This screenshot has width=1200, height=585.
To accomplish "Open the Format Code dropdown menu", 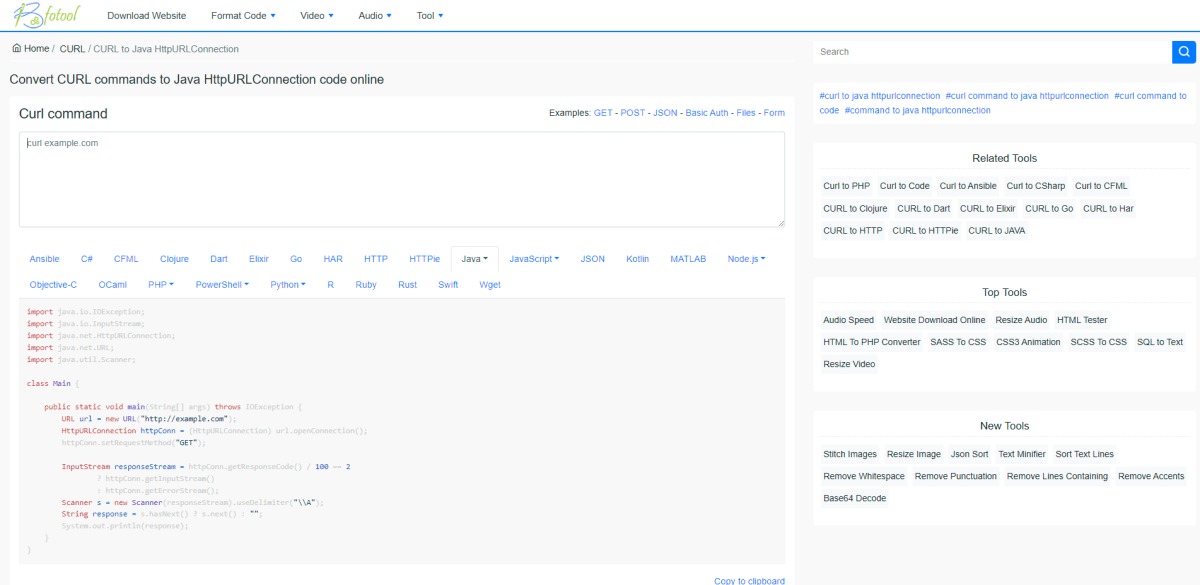I will pyautogui.click(x=243, y=16).
